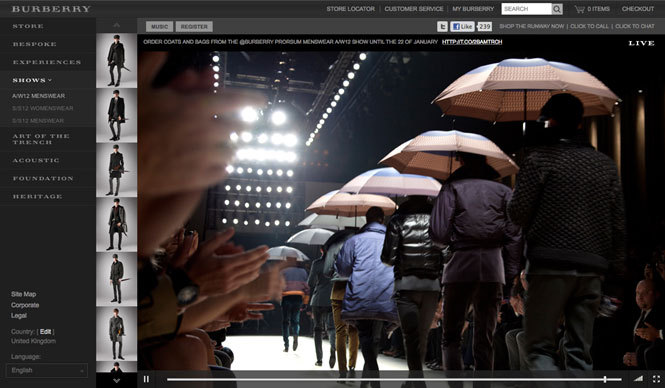This screenshot has width=665, height=388.
Task: Open the Bespoke menu item
Action: (x=34, y=44)
